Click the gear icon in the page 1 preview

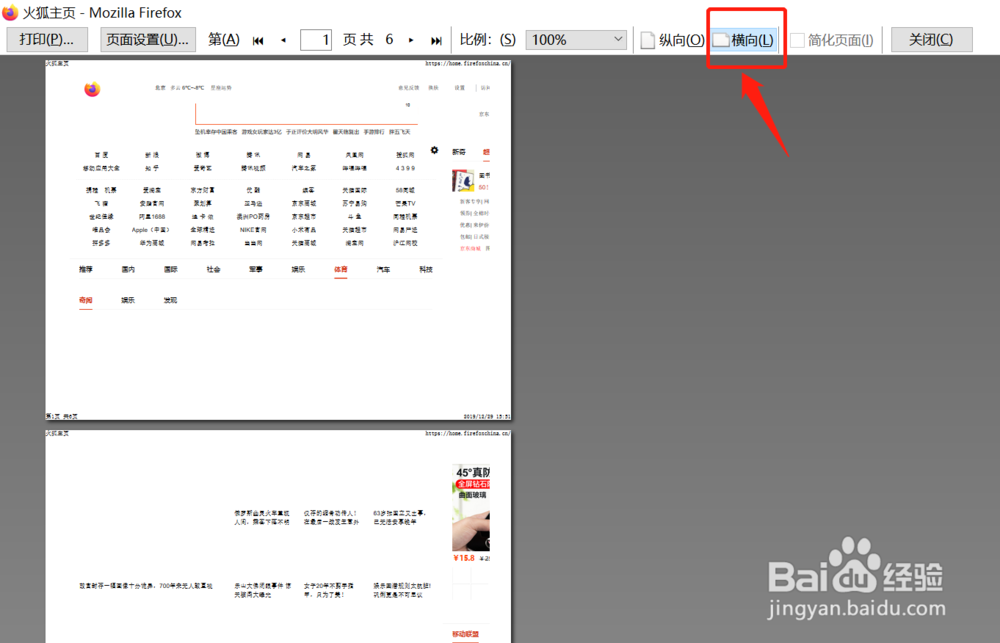click(434, 151)
